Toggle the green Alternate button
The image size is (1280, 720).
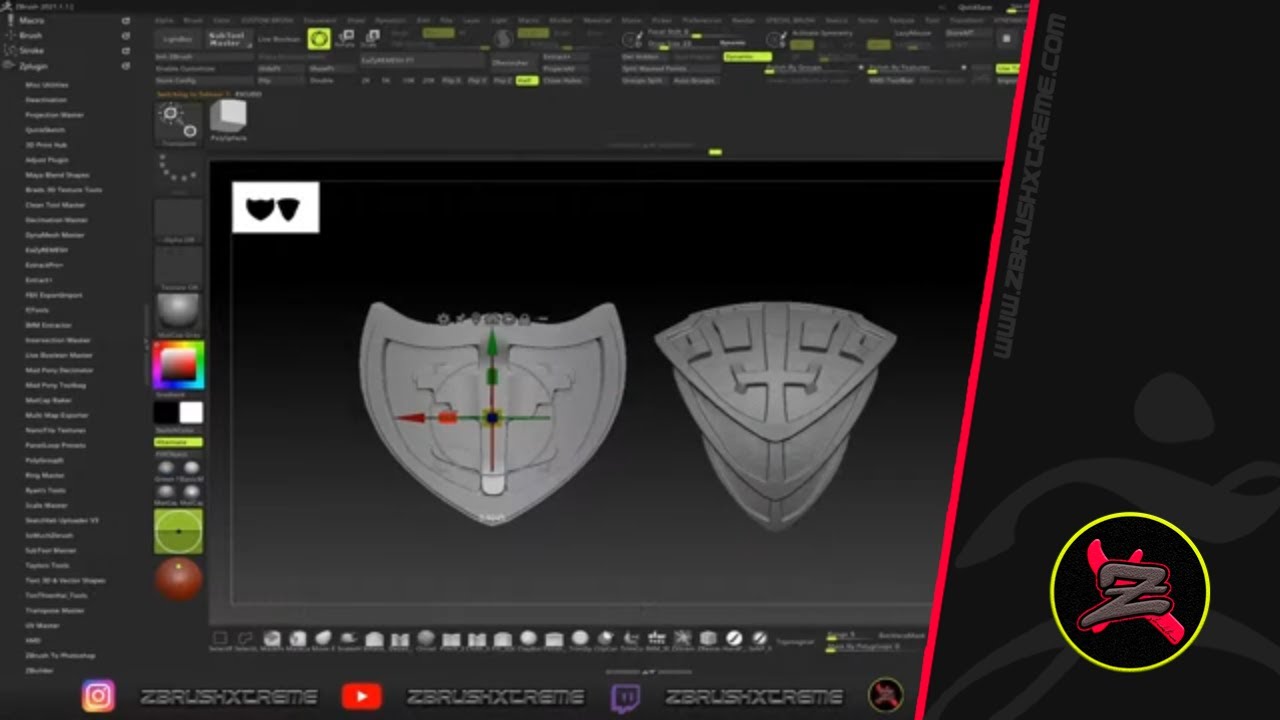(179, 442)
